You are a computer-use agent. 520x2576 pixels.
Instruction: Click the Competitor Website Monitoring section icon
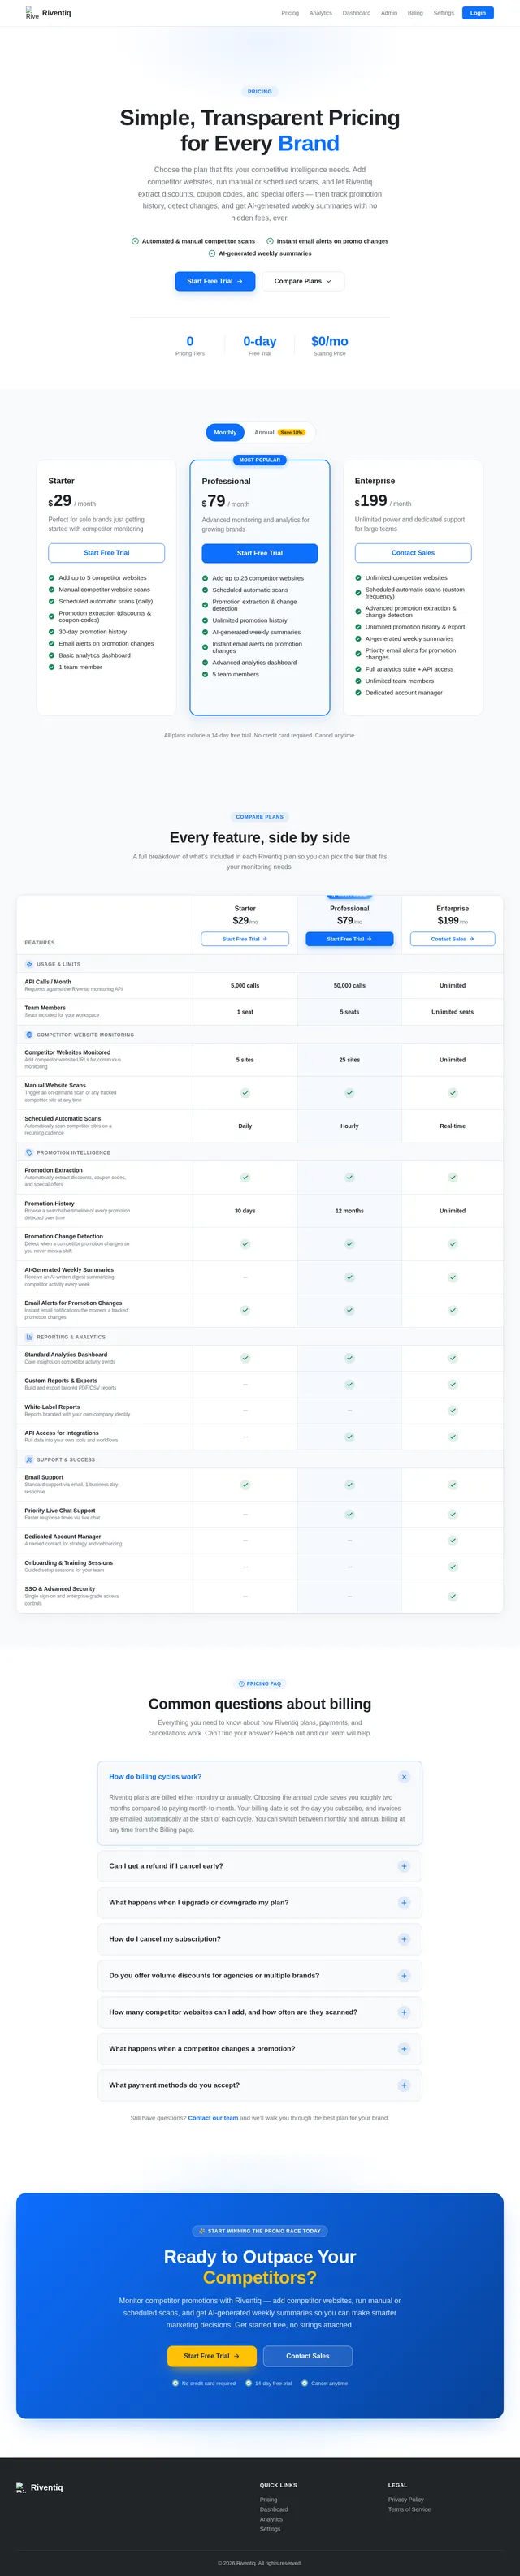pyautogui.click(x=29, y=1035)
